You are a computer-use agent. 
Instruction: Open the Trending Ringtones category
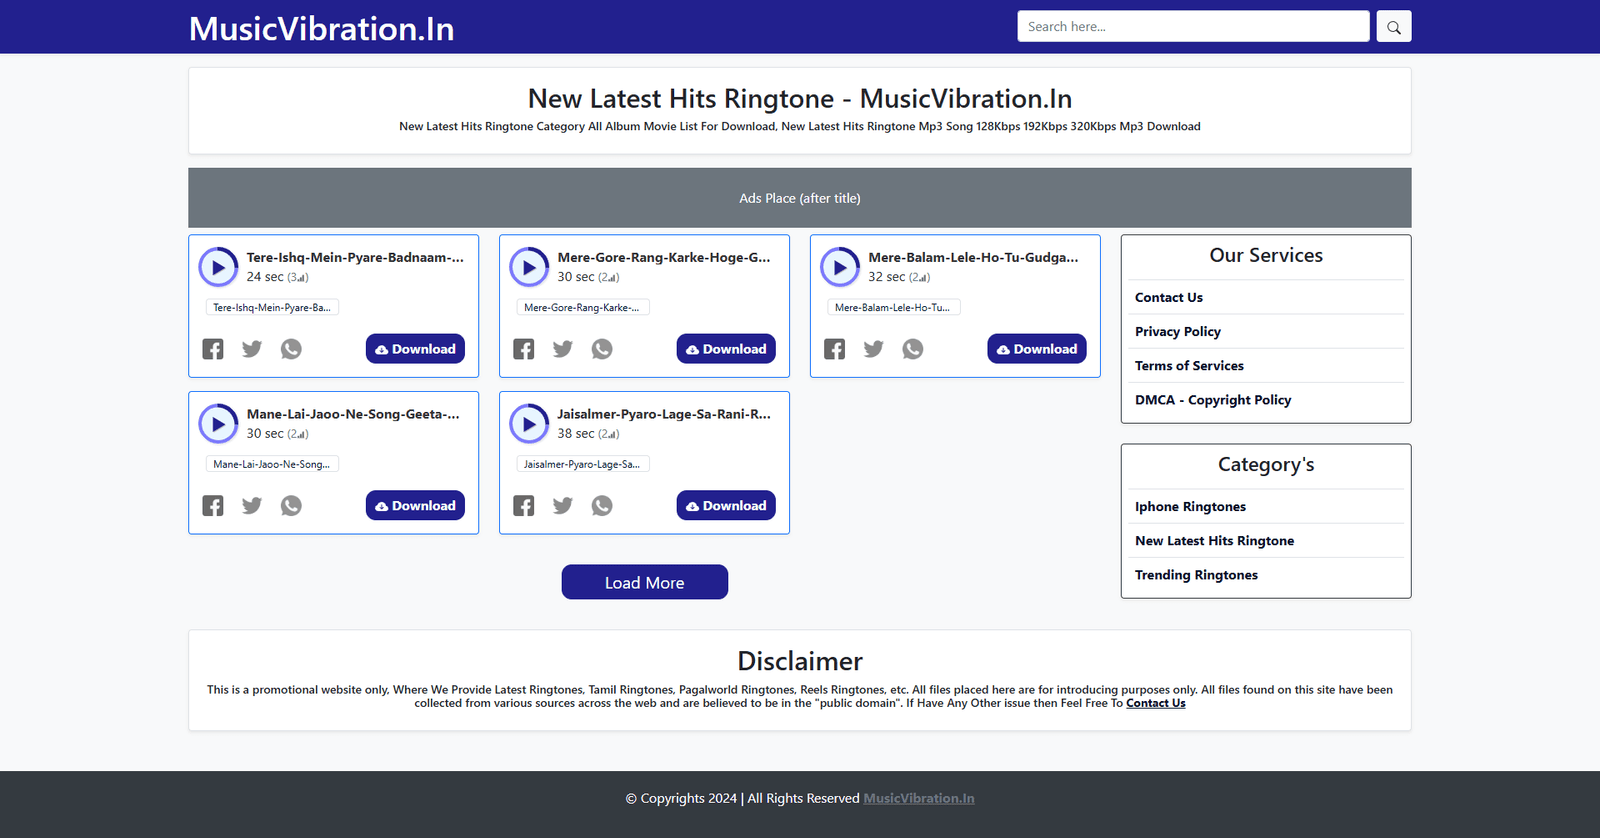(1196, 575)
